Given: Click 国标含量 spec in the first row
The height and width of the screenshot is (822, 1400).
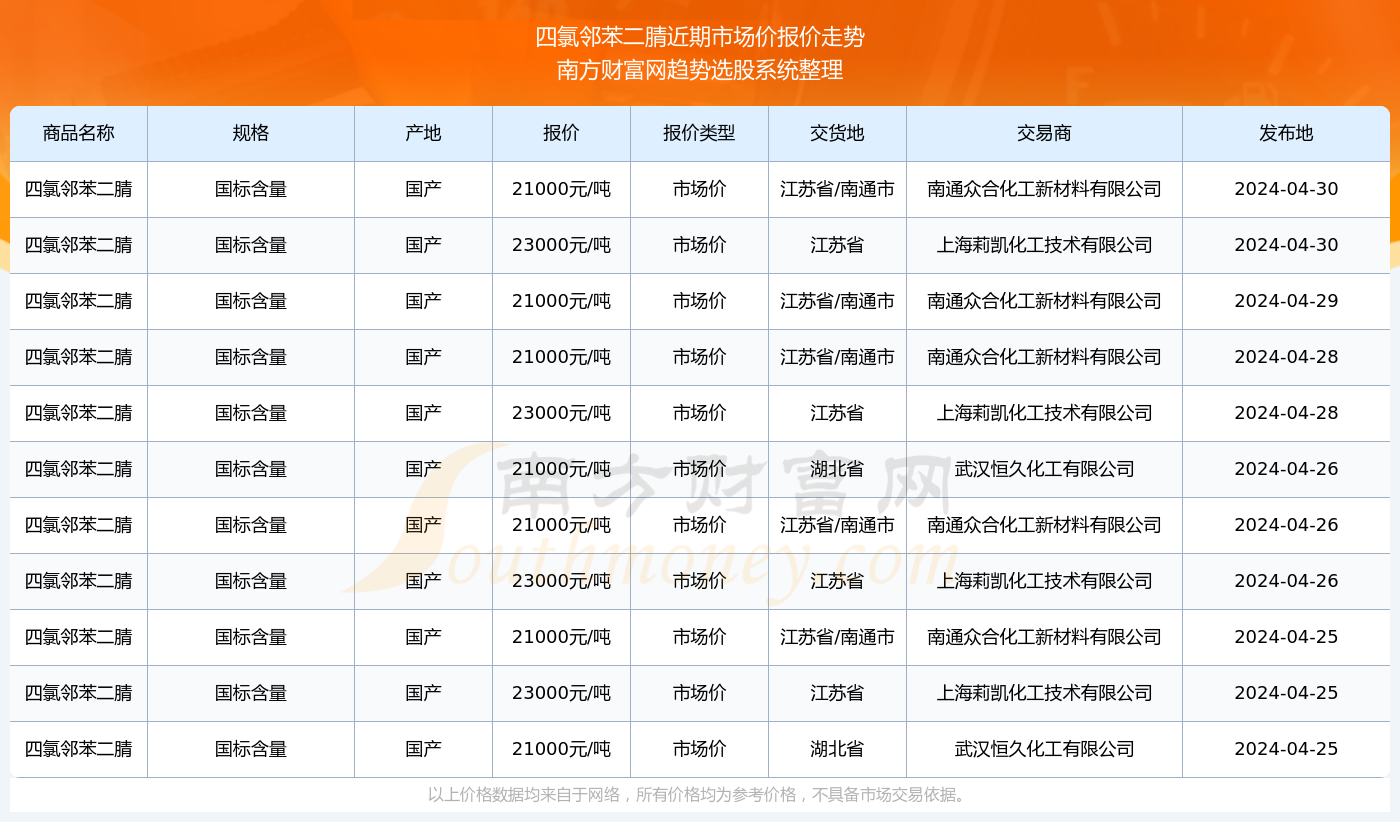Looking at the screenshot, I should 251,189.
